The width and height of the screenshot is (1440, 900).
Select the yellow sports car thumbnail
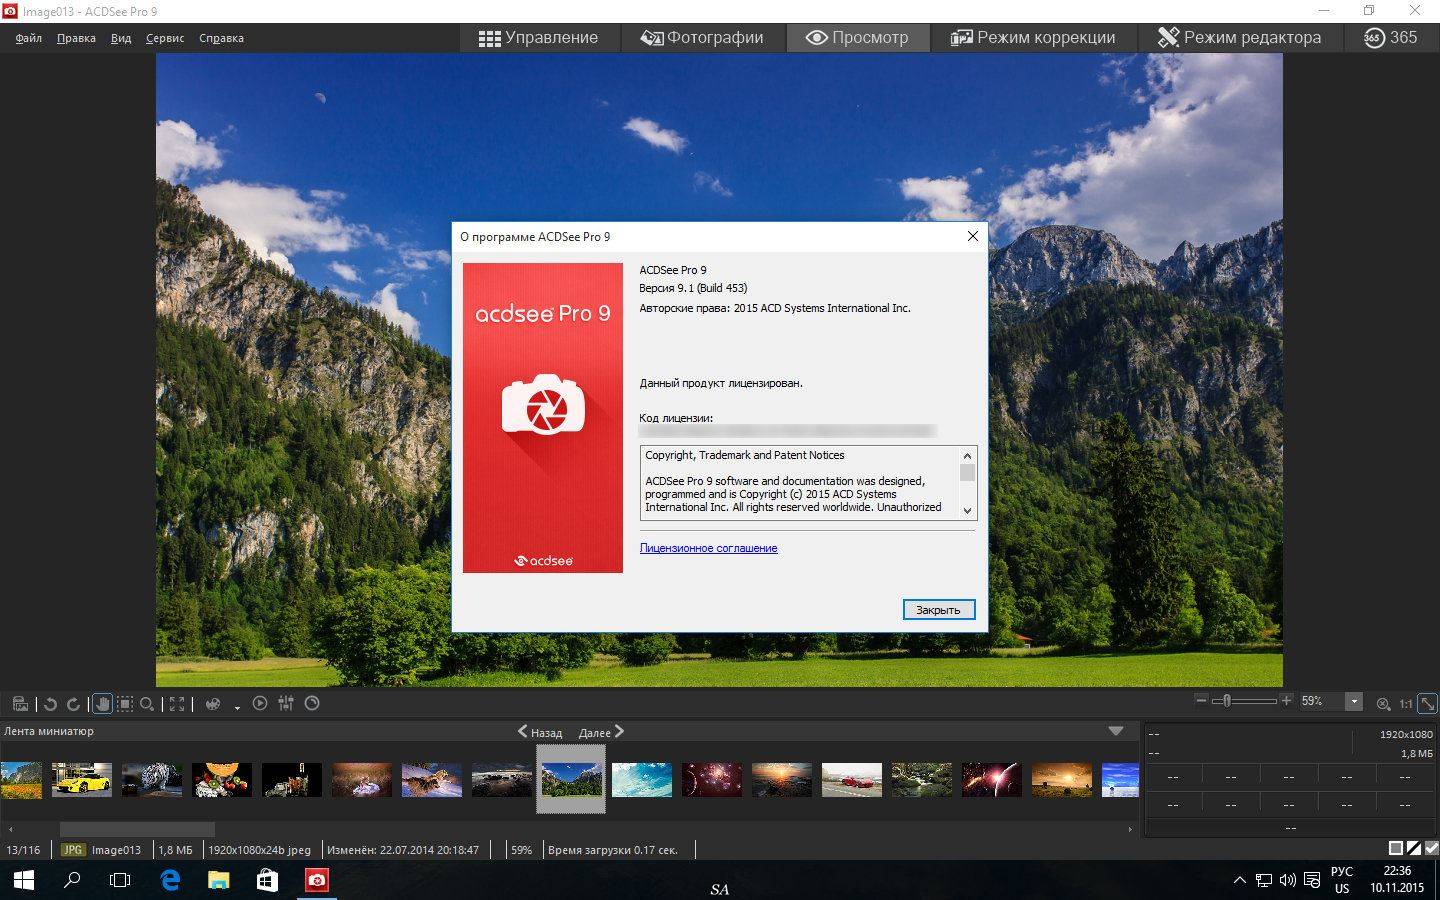click(x=81, y=780)
